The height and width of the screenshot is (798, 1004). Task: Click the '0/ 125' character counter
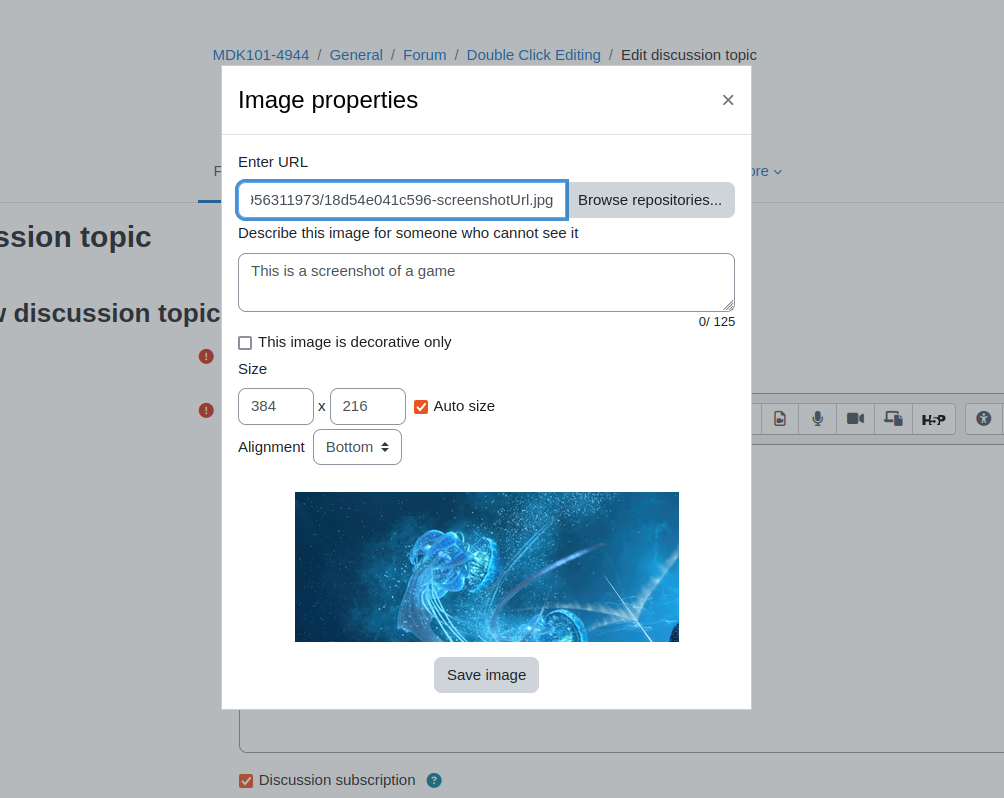click(717, 322)
